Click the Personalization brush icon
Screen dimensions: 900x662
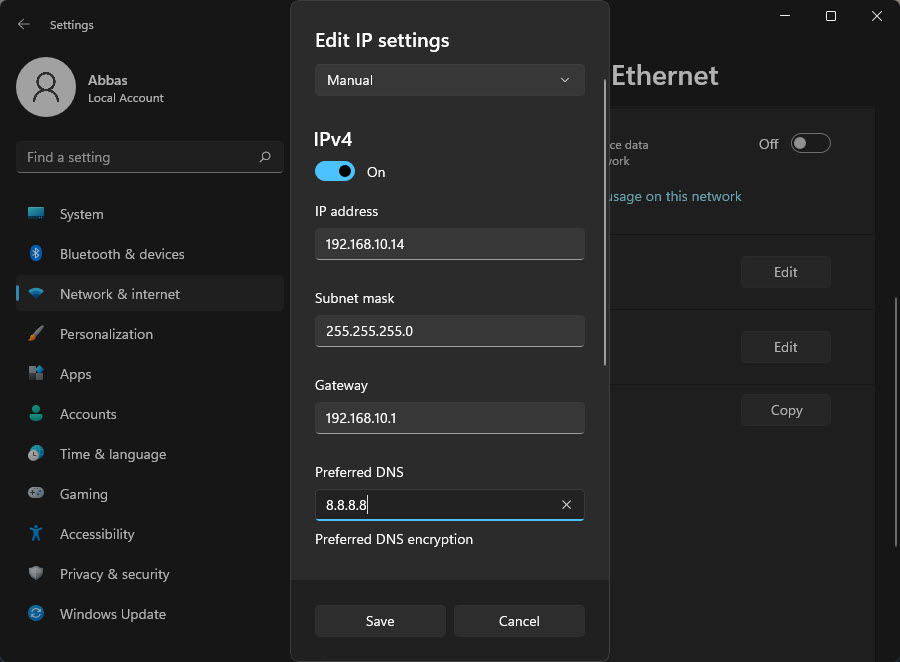38,334
